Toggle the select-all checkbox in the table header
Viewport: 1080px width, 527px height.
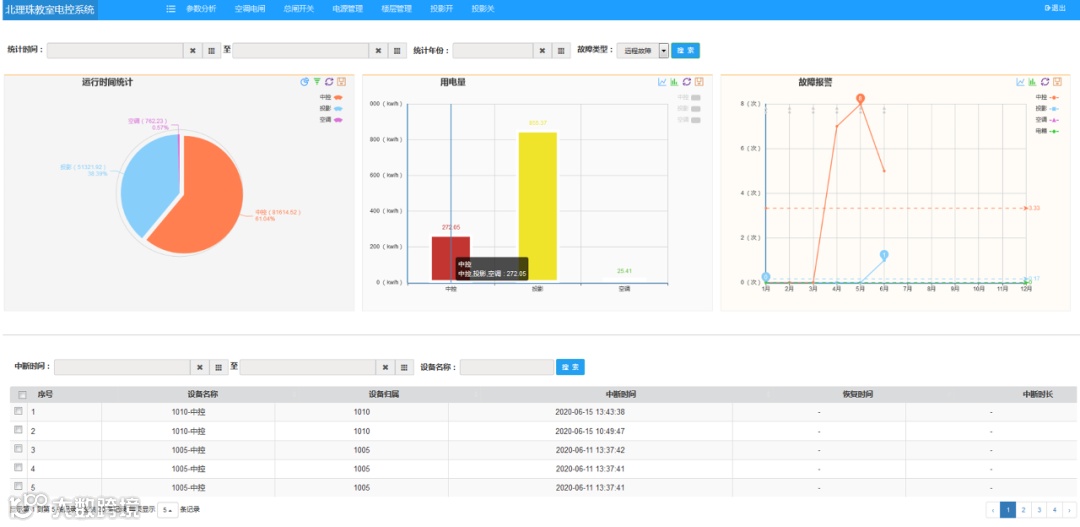22,395
